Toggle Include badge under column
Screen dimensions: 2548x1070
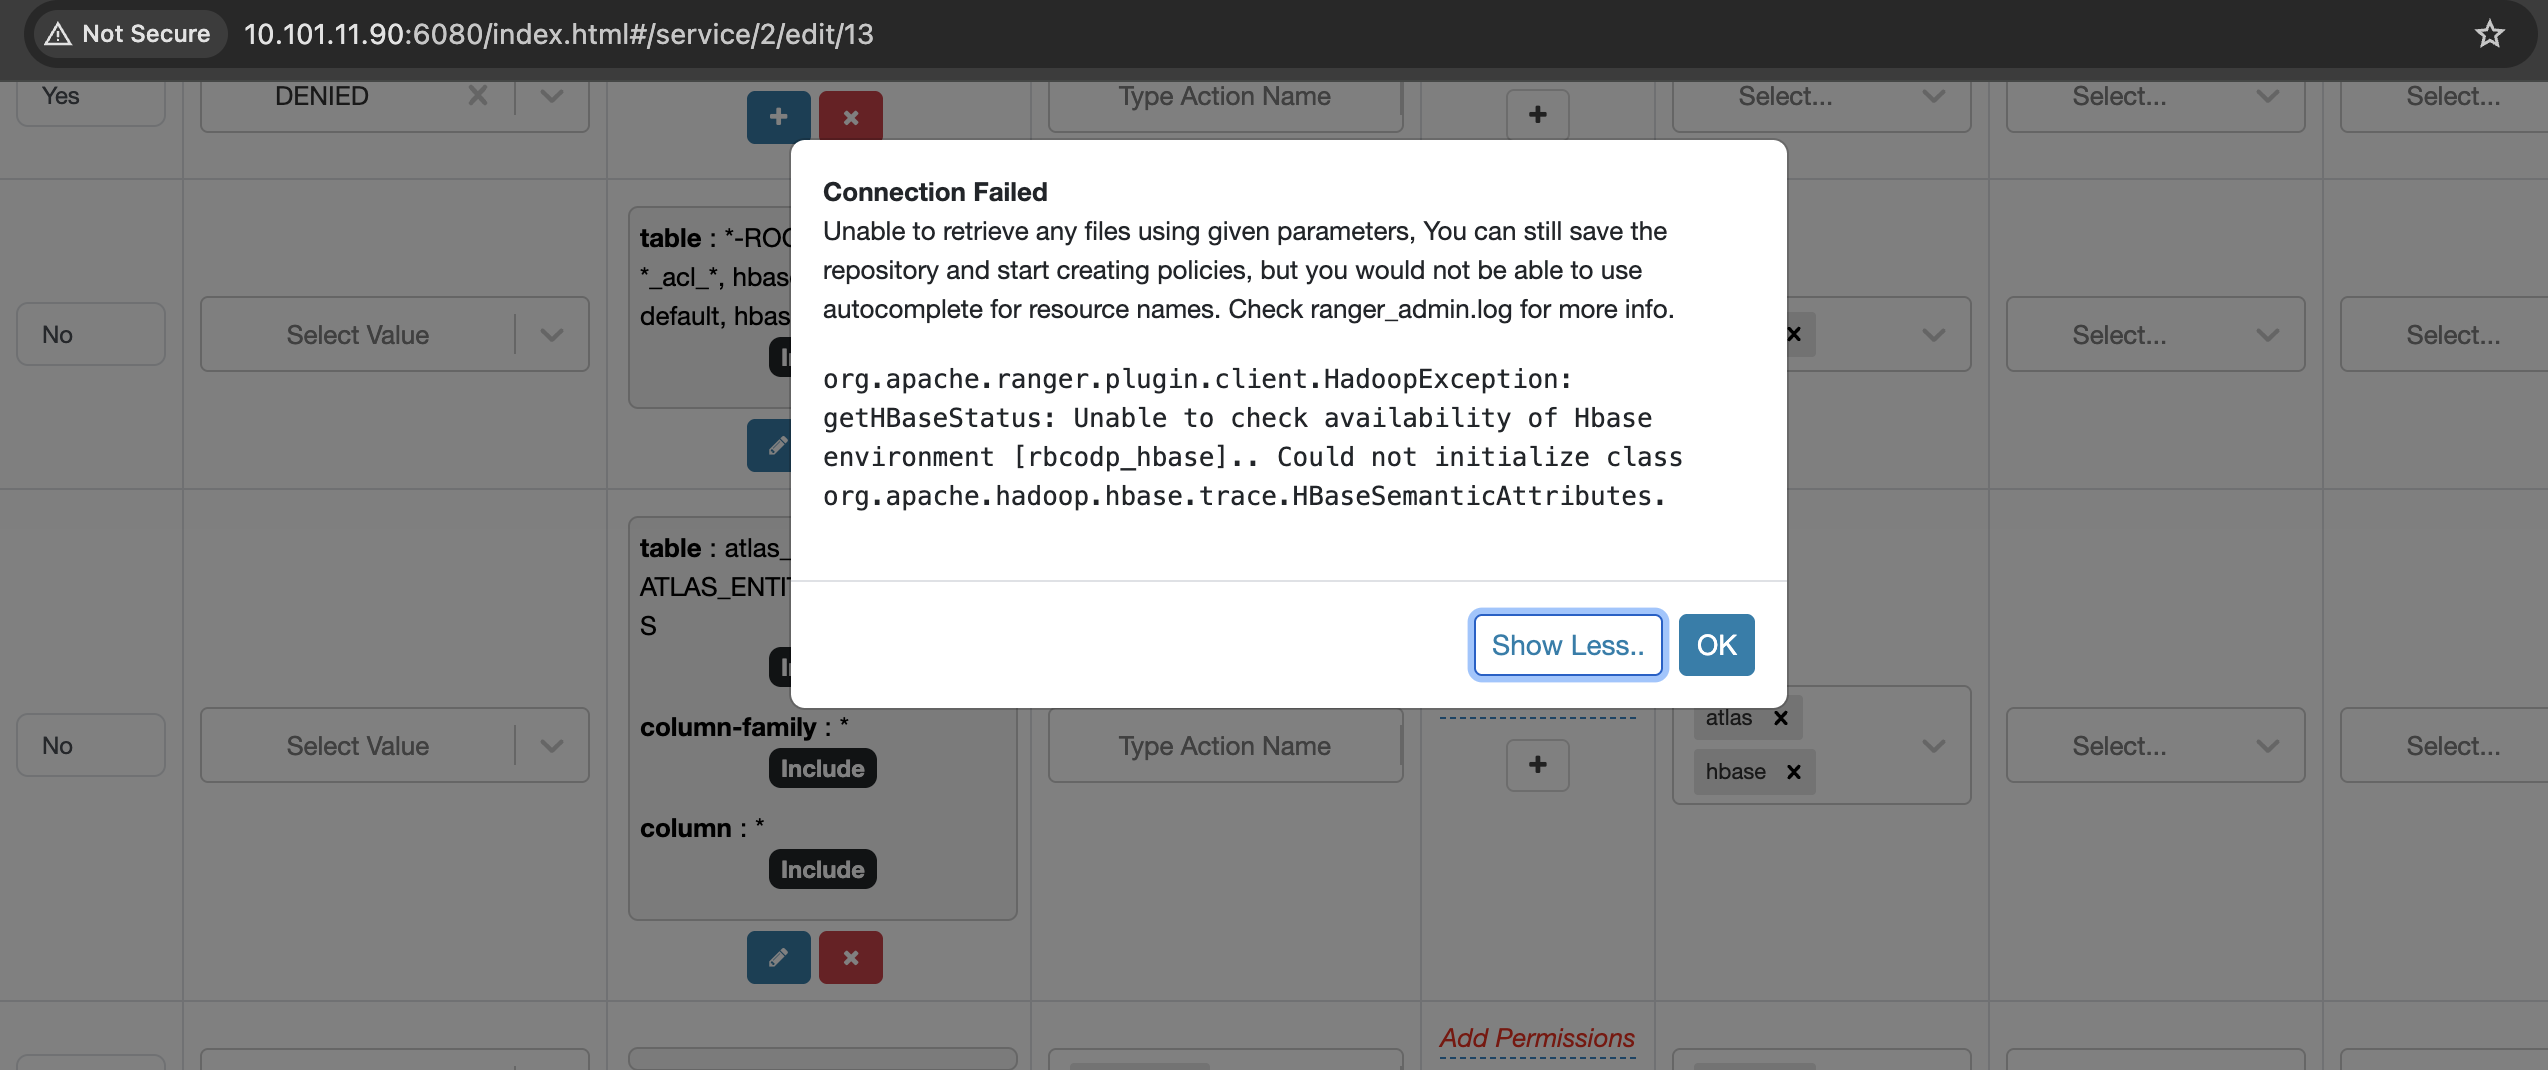coord(822,869)
